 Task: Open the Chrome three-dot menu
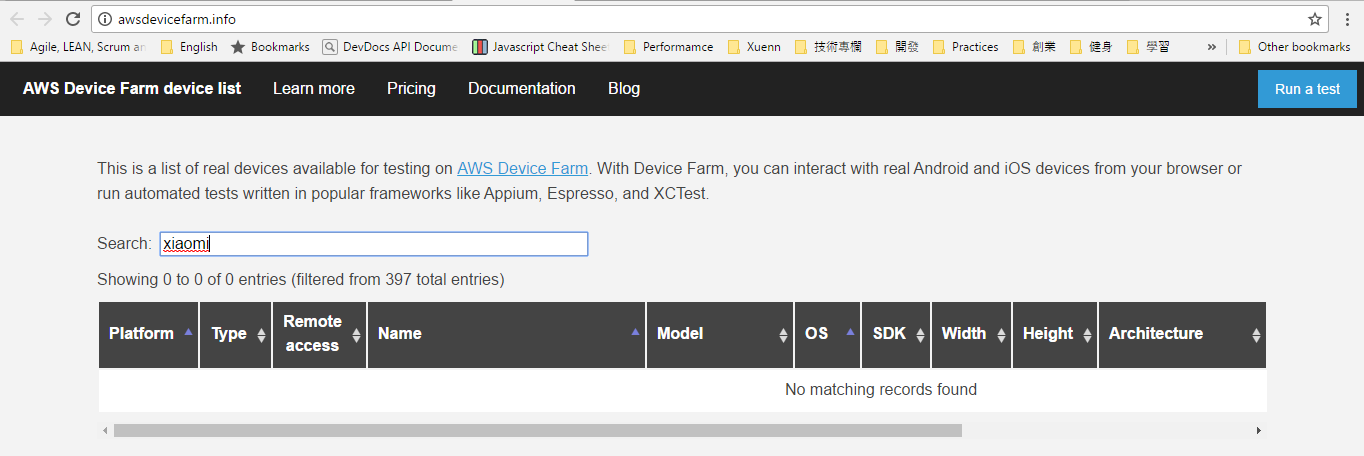pyautogui.click(x=1346, y=19)
